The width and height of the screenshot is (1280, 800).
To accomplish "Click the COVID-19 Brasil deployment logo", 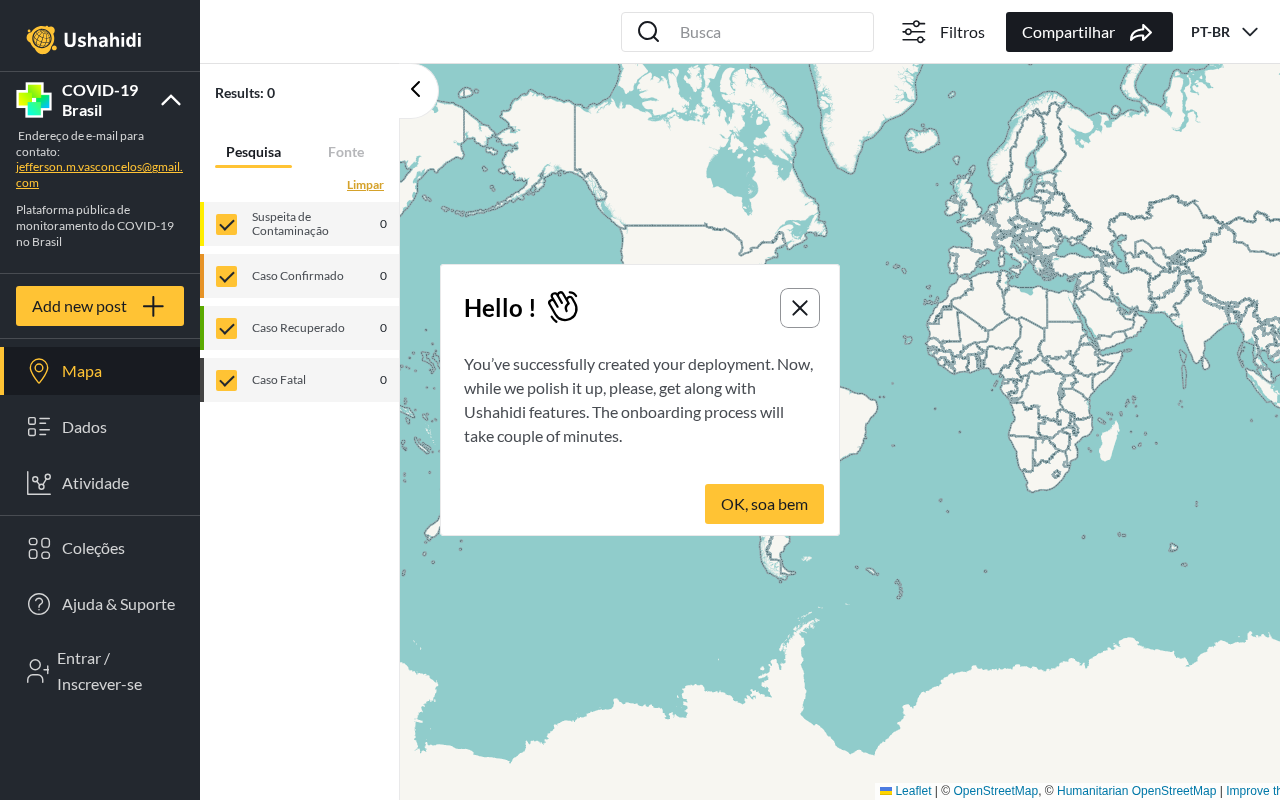I will point(34,100).
